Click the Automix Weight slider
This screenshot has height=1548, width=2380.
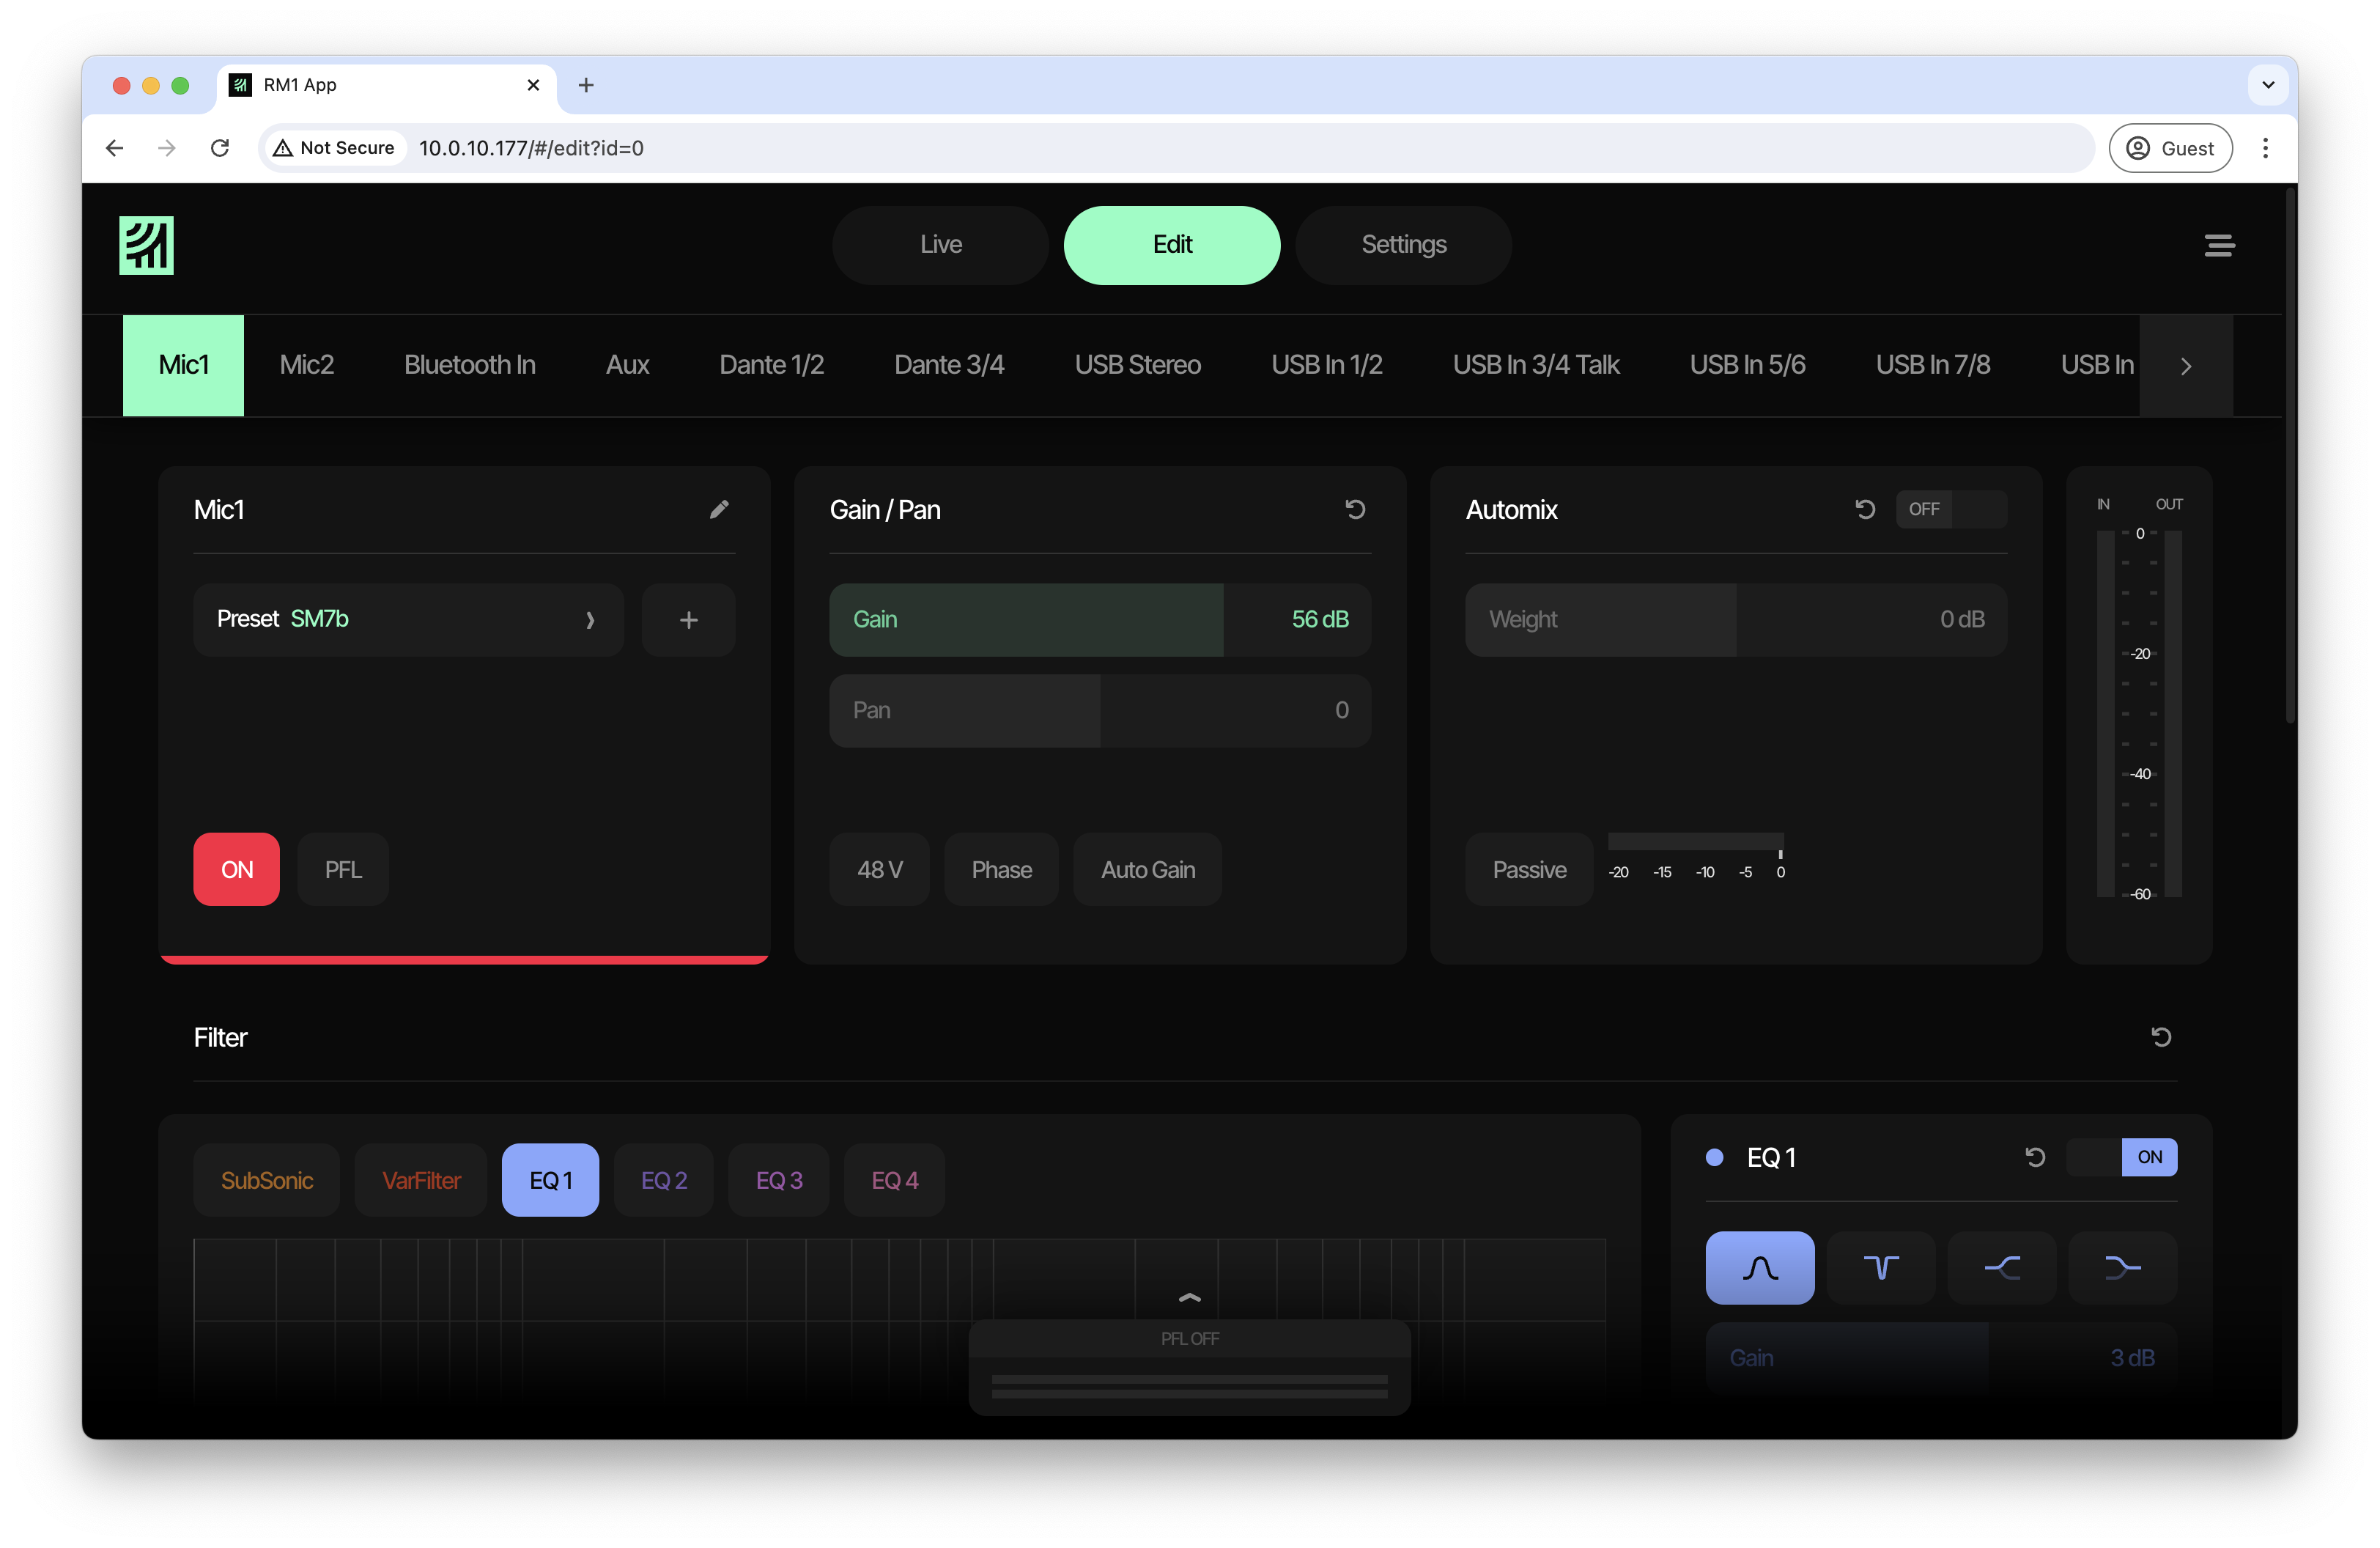pos(1736,620)
